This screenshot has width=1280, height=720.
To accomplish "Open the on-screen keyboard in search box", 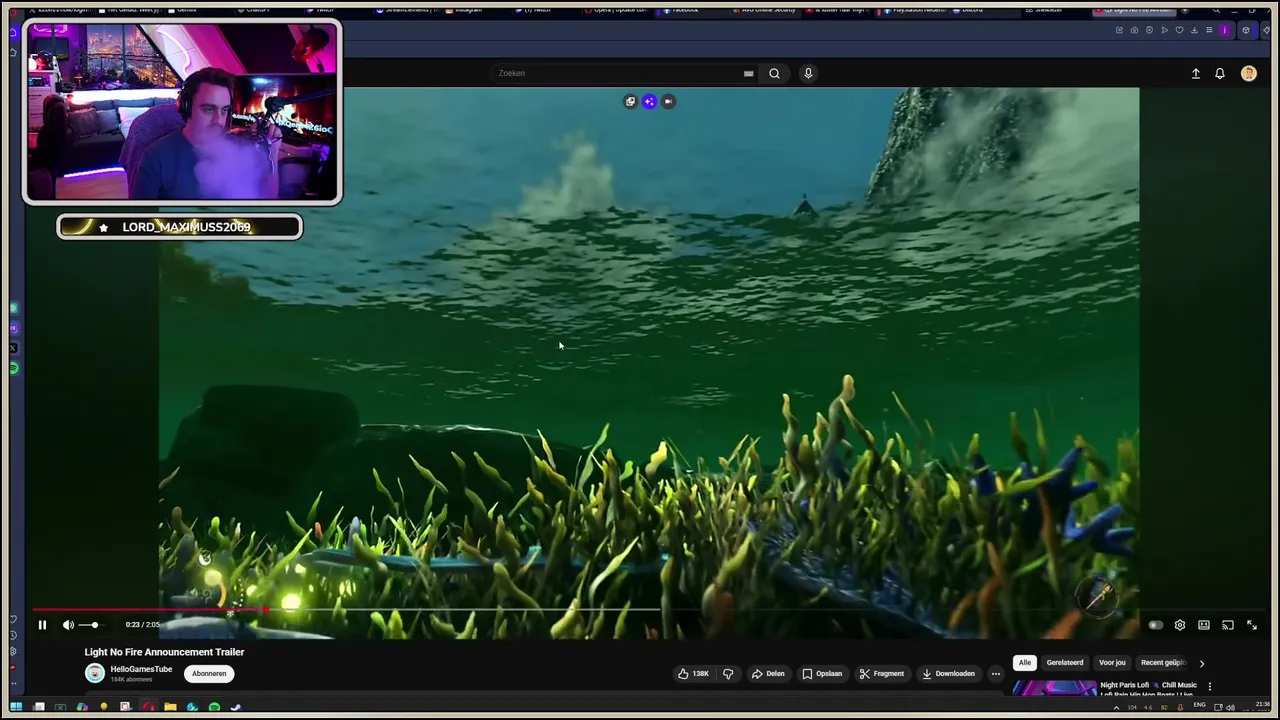I will pyautogui.click(x=748, y=73).
